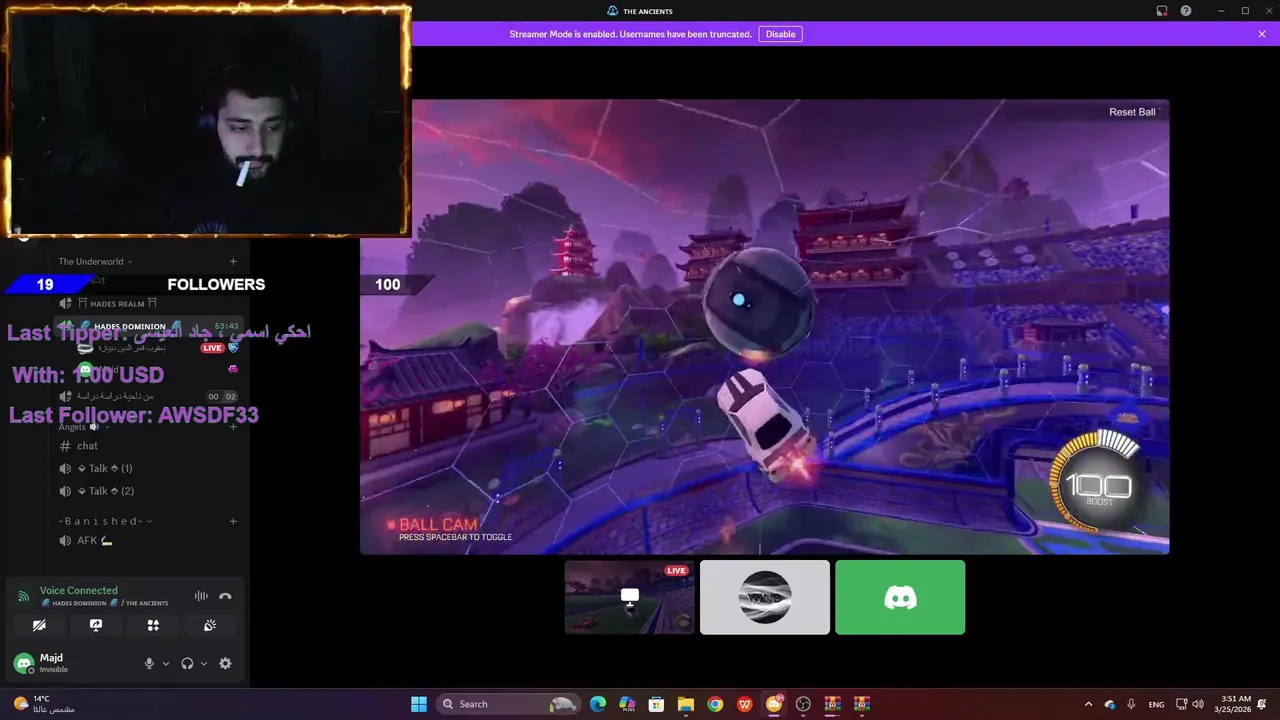
Task: Add a channel to the Banished category
Action: 233,521
